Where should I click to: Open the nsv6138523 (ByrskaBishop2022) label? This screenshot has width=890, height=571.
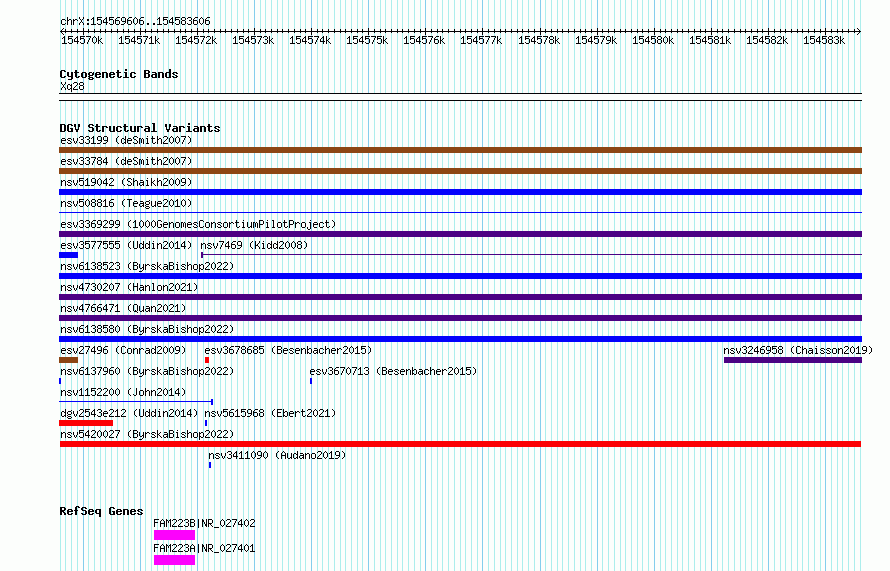tap(147, 266)
